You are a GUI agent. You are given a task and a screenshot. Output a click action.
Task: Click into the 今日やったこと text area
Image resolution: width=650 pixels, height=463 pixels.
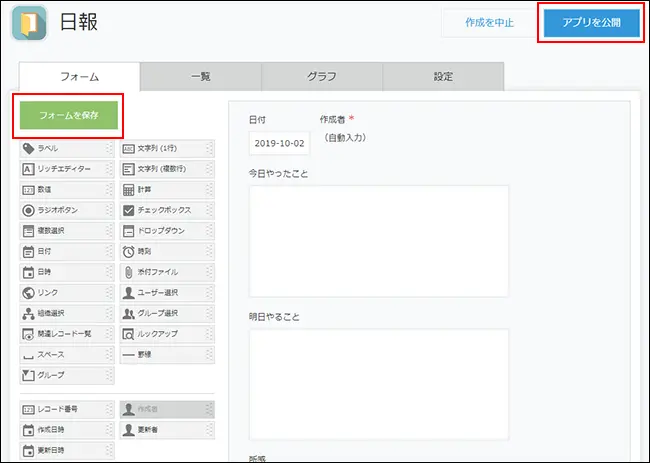(x=378, y=242)
